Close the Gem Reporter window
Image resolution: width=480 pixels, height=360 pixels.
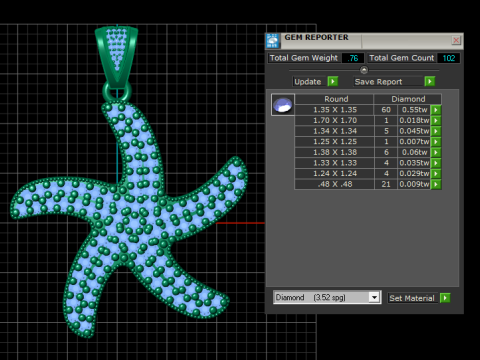pyautogui.click(x=456, y=40)
